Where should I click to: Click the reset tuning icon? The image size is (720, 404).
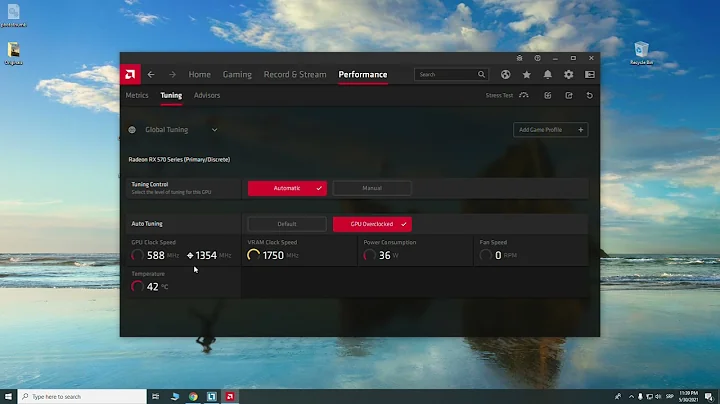click(590, 95)
